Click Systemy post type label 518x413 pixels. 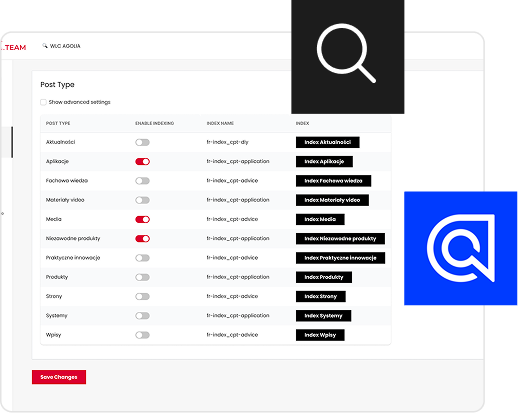(x=57, y=316)
